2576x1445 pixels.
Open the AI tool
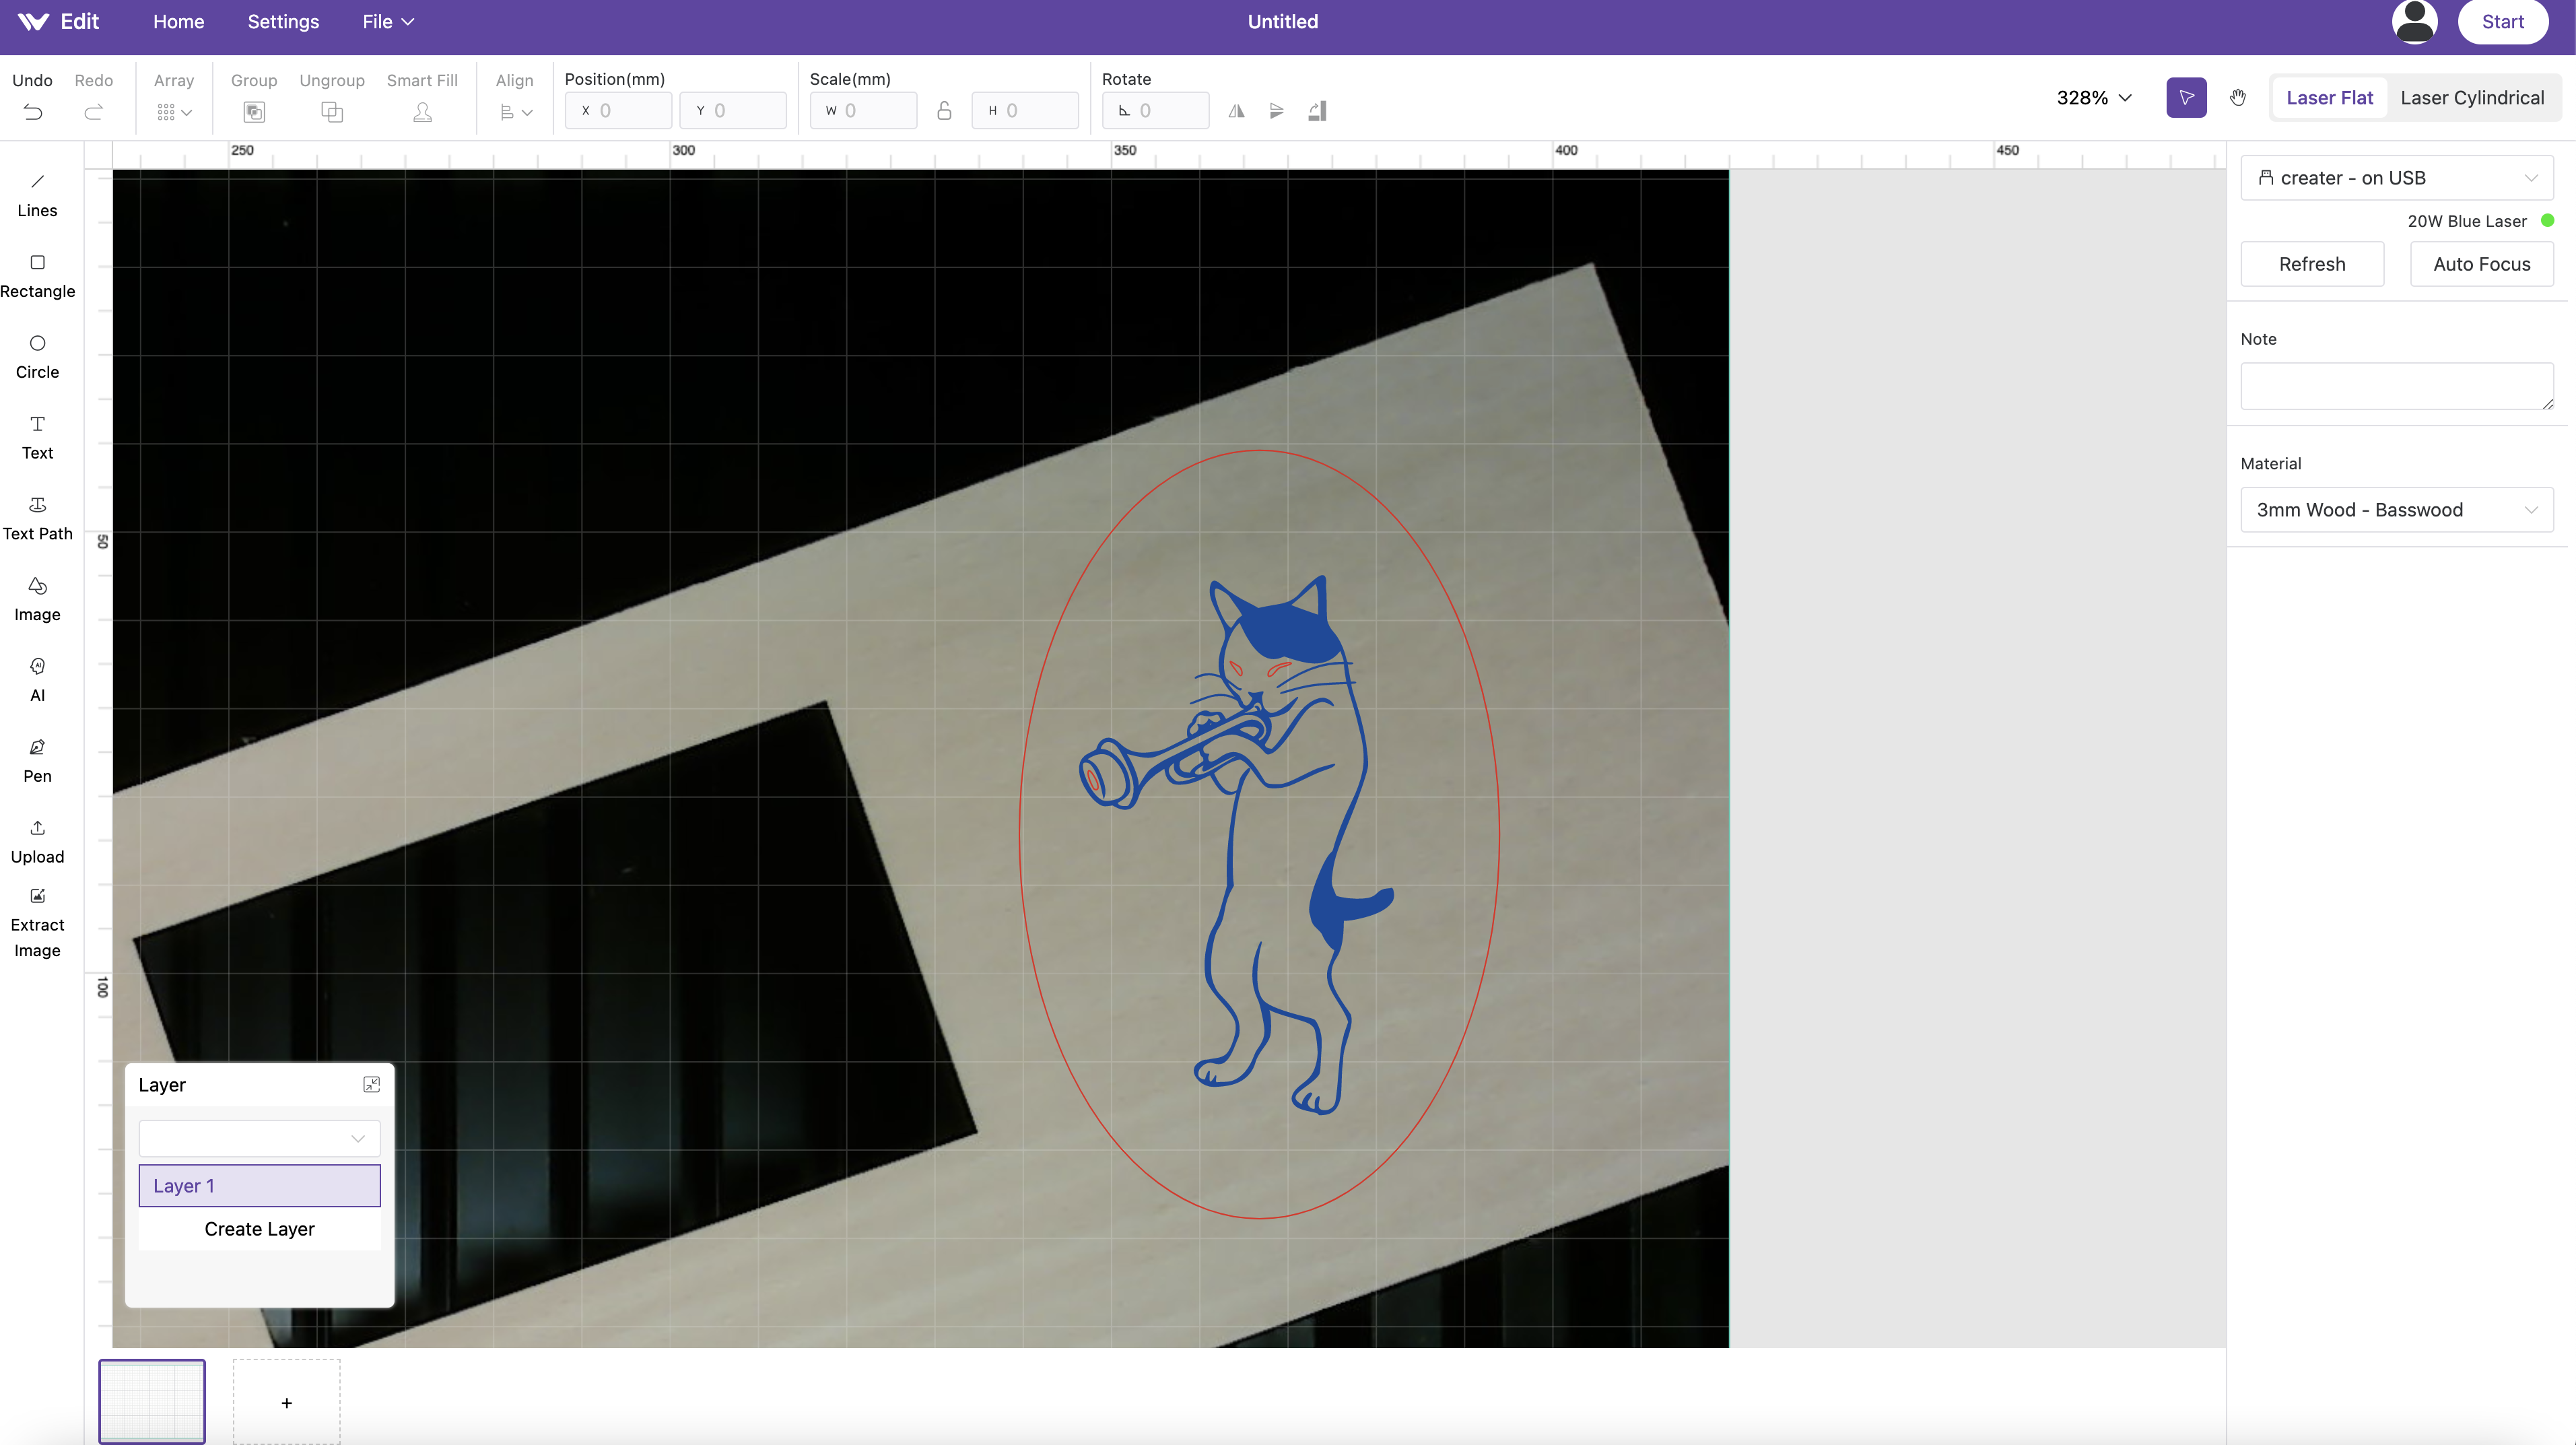37,679
